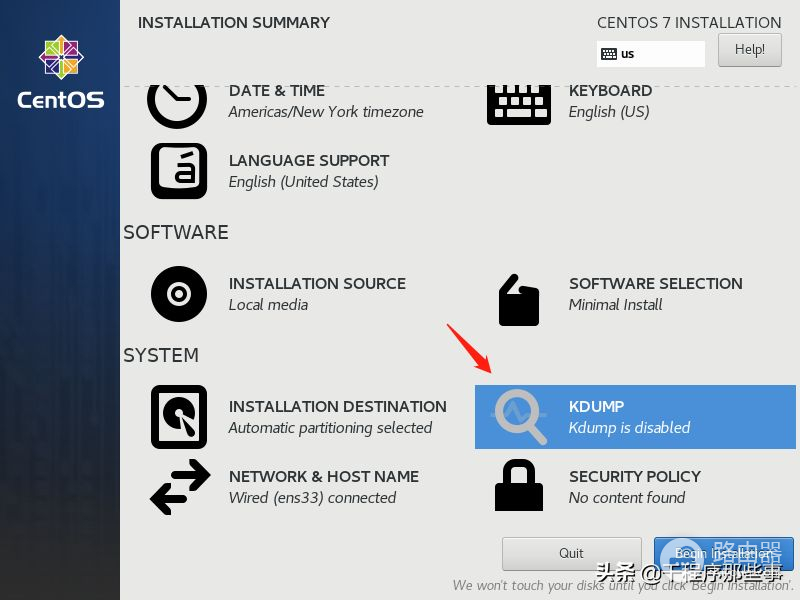Click Installation Destination hard drive icon

point(179,417)
